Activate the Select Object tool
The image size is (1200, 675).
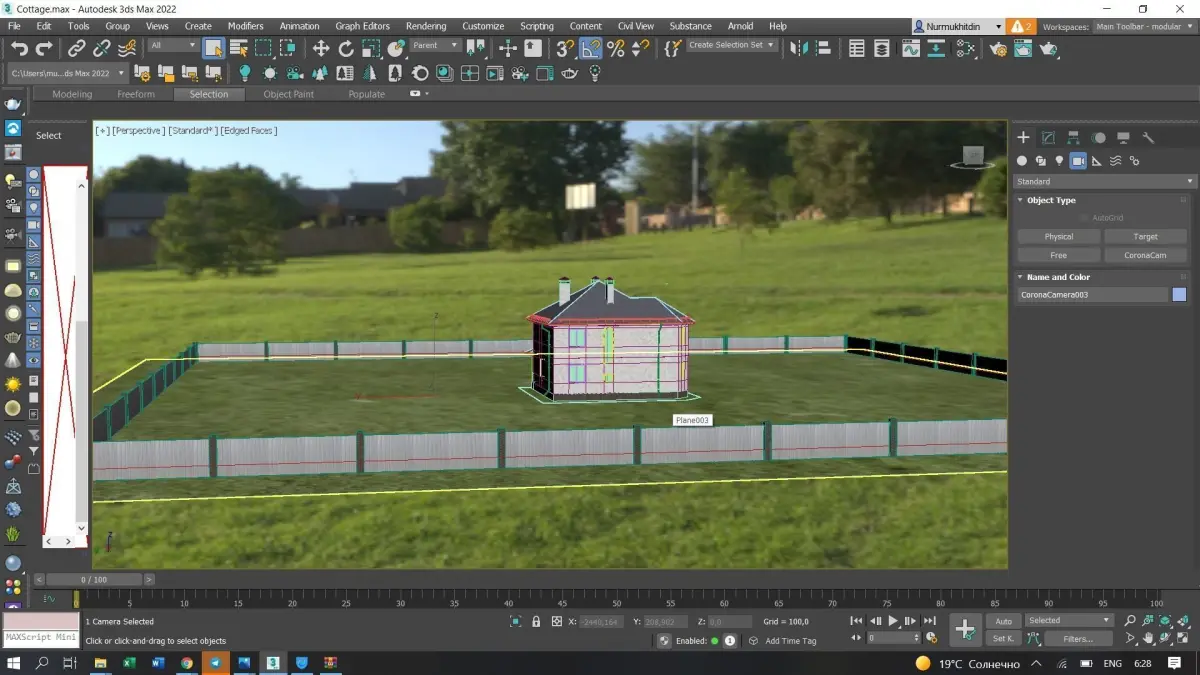(214, 48)
